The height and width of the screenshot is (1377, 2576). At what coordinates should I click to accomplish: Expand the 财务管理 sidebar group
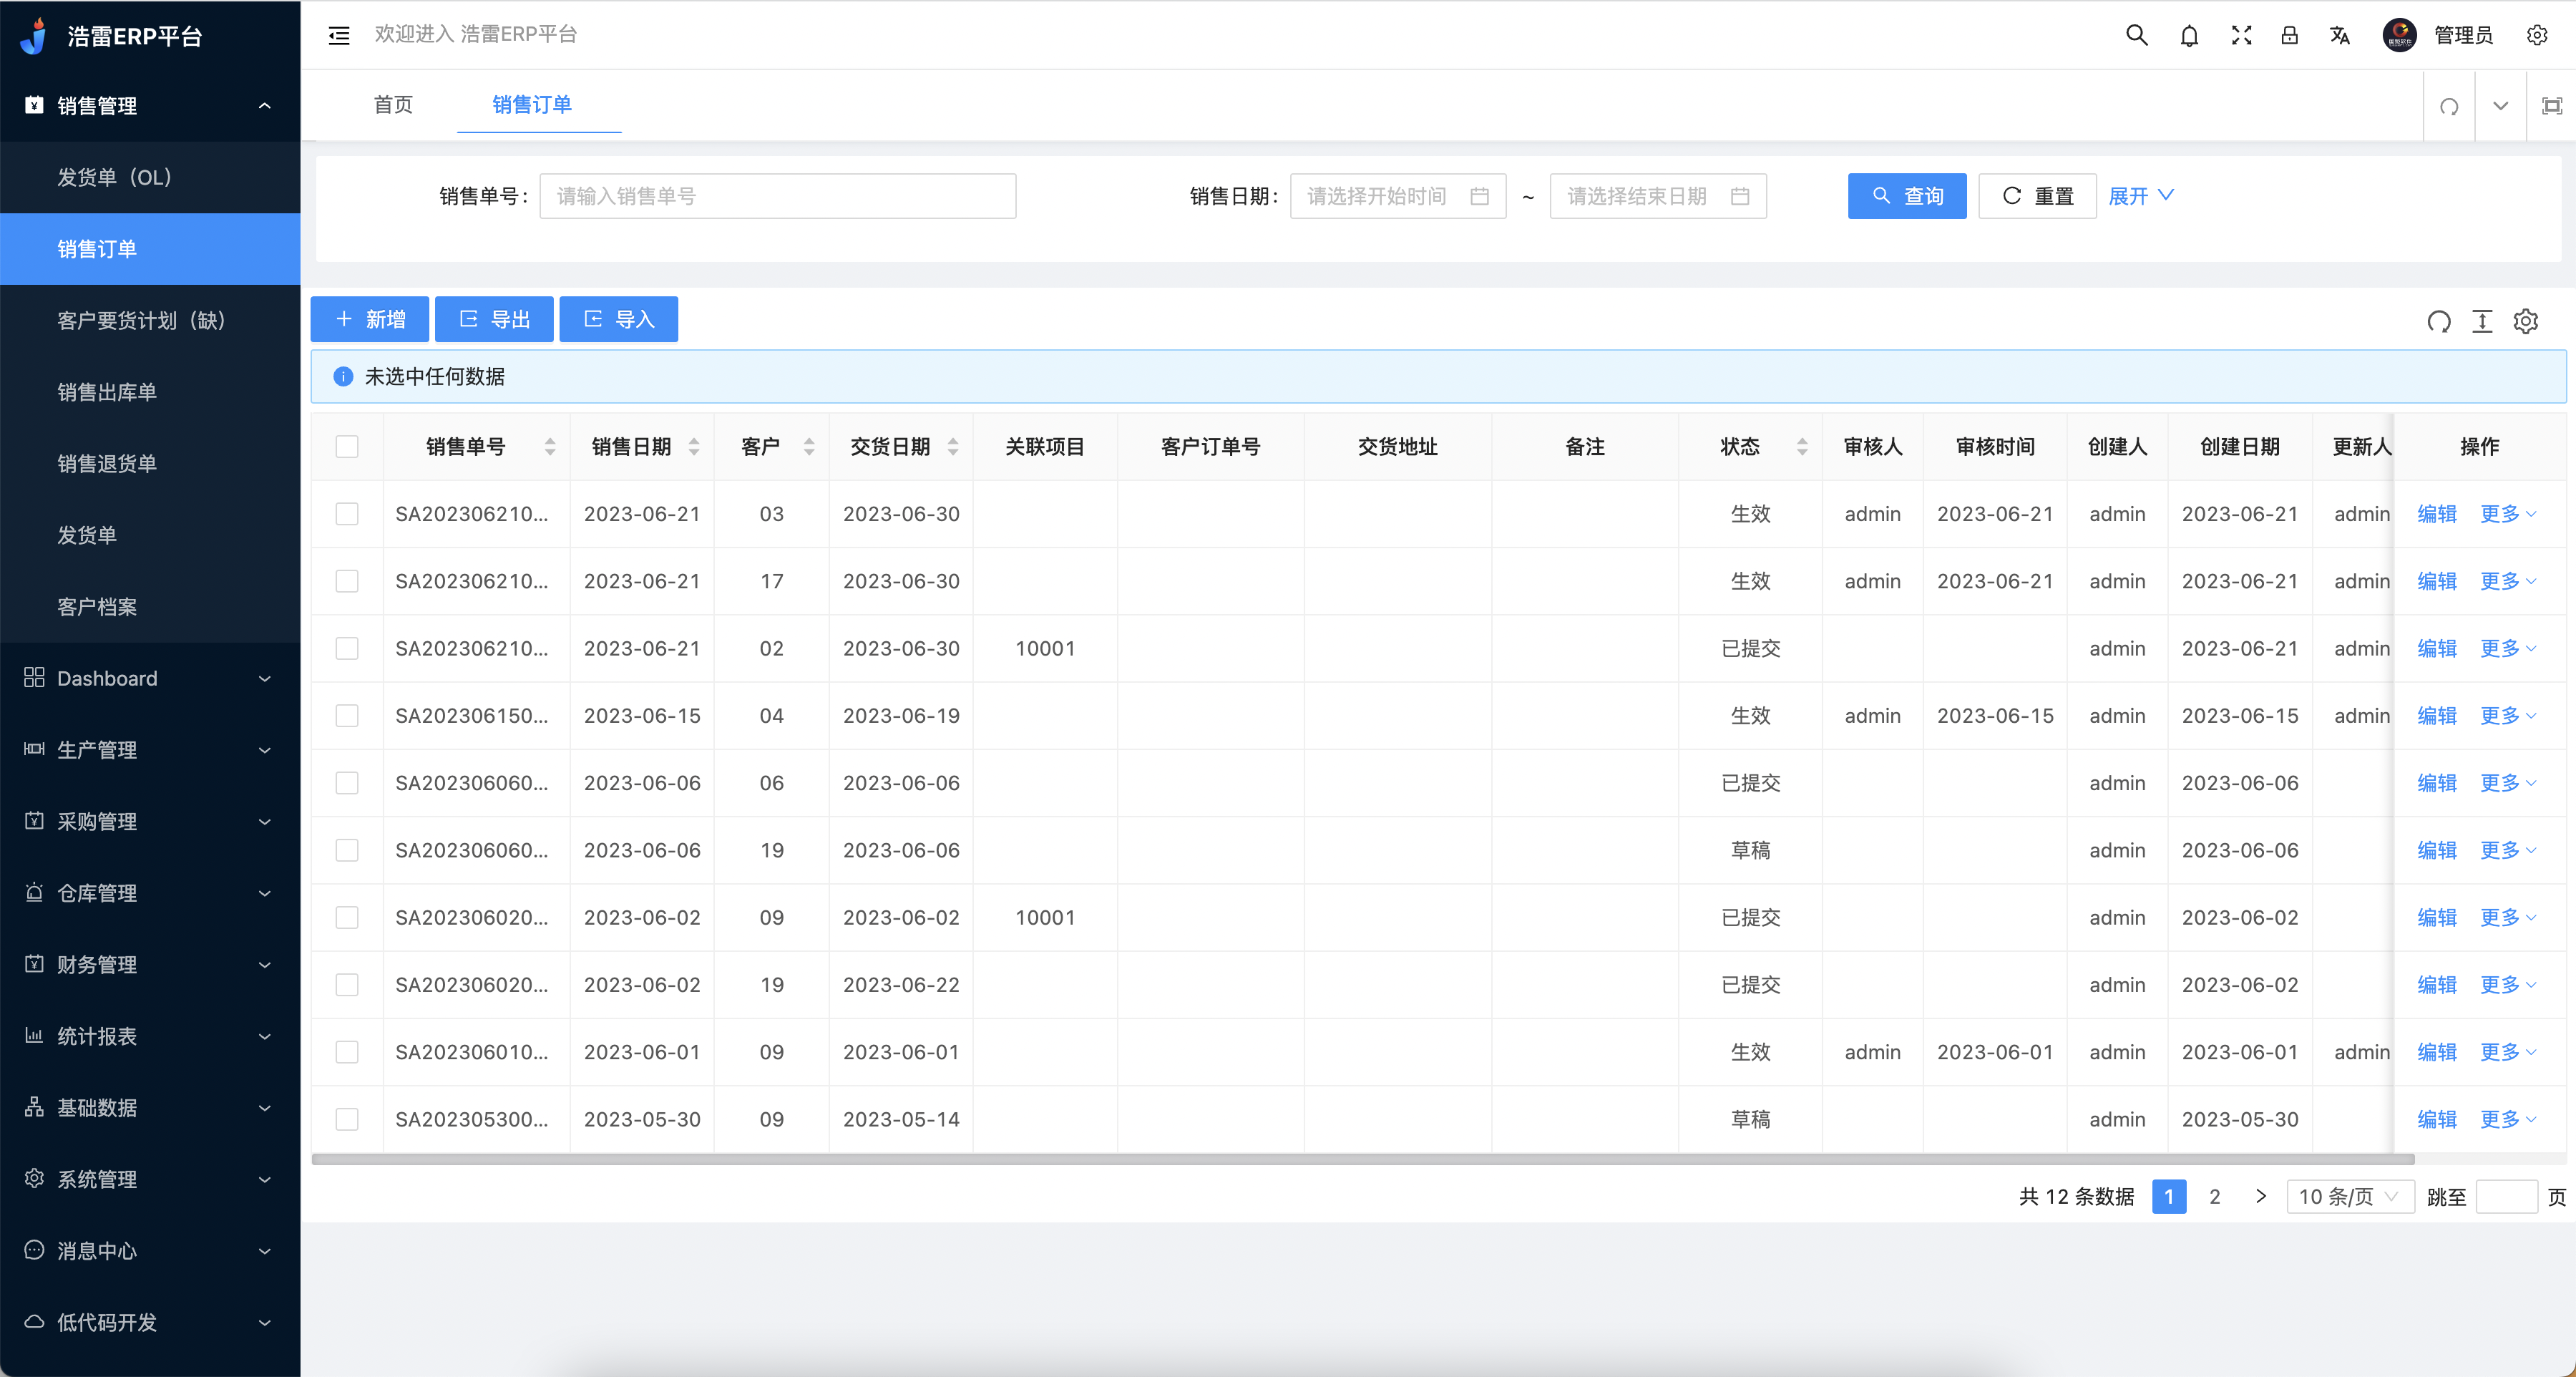pos(150,964)
